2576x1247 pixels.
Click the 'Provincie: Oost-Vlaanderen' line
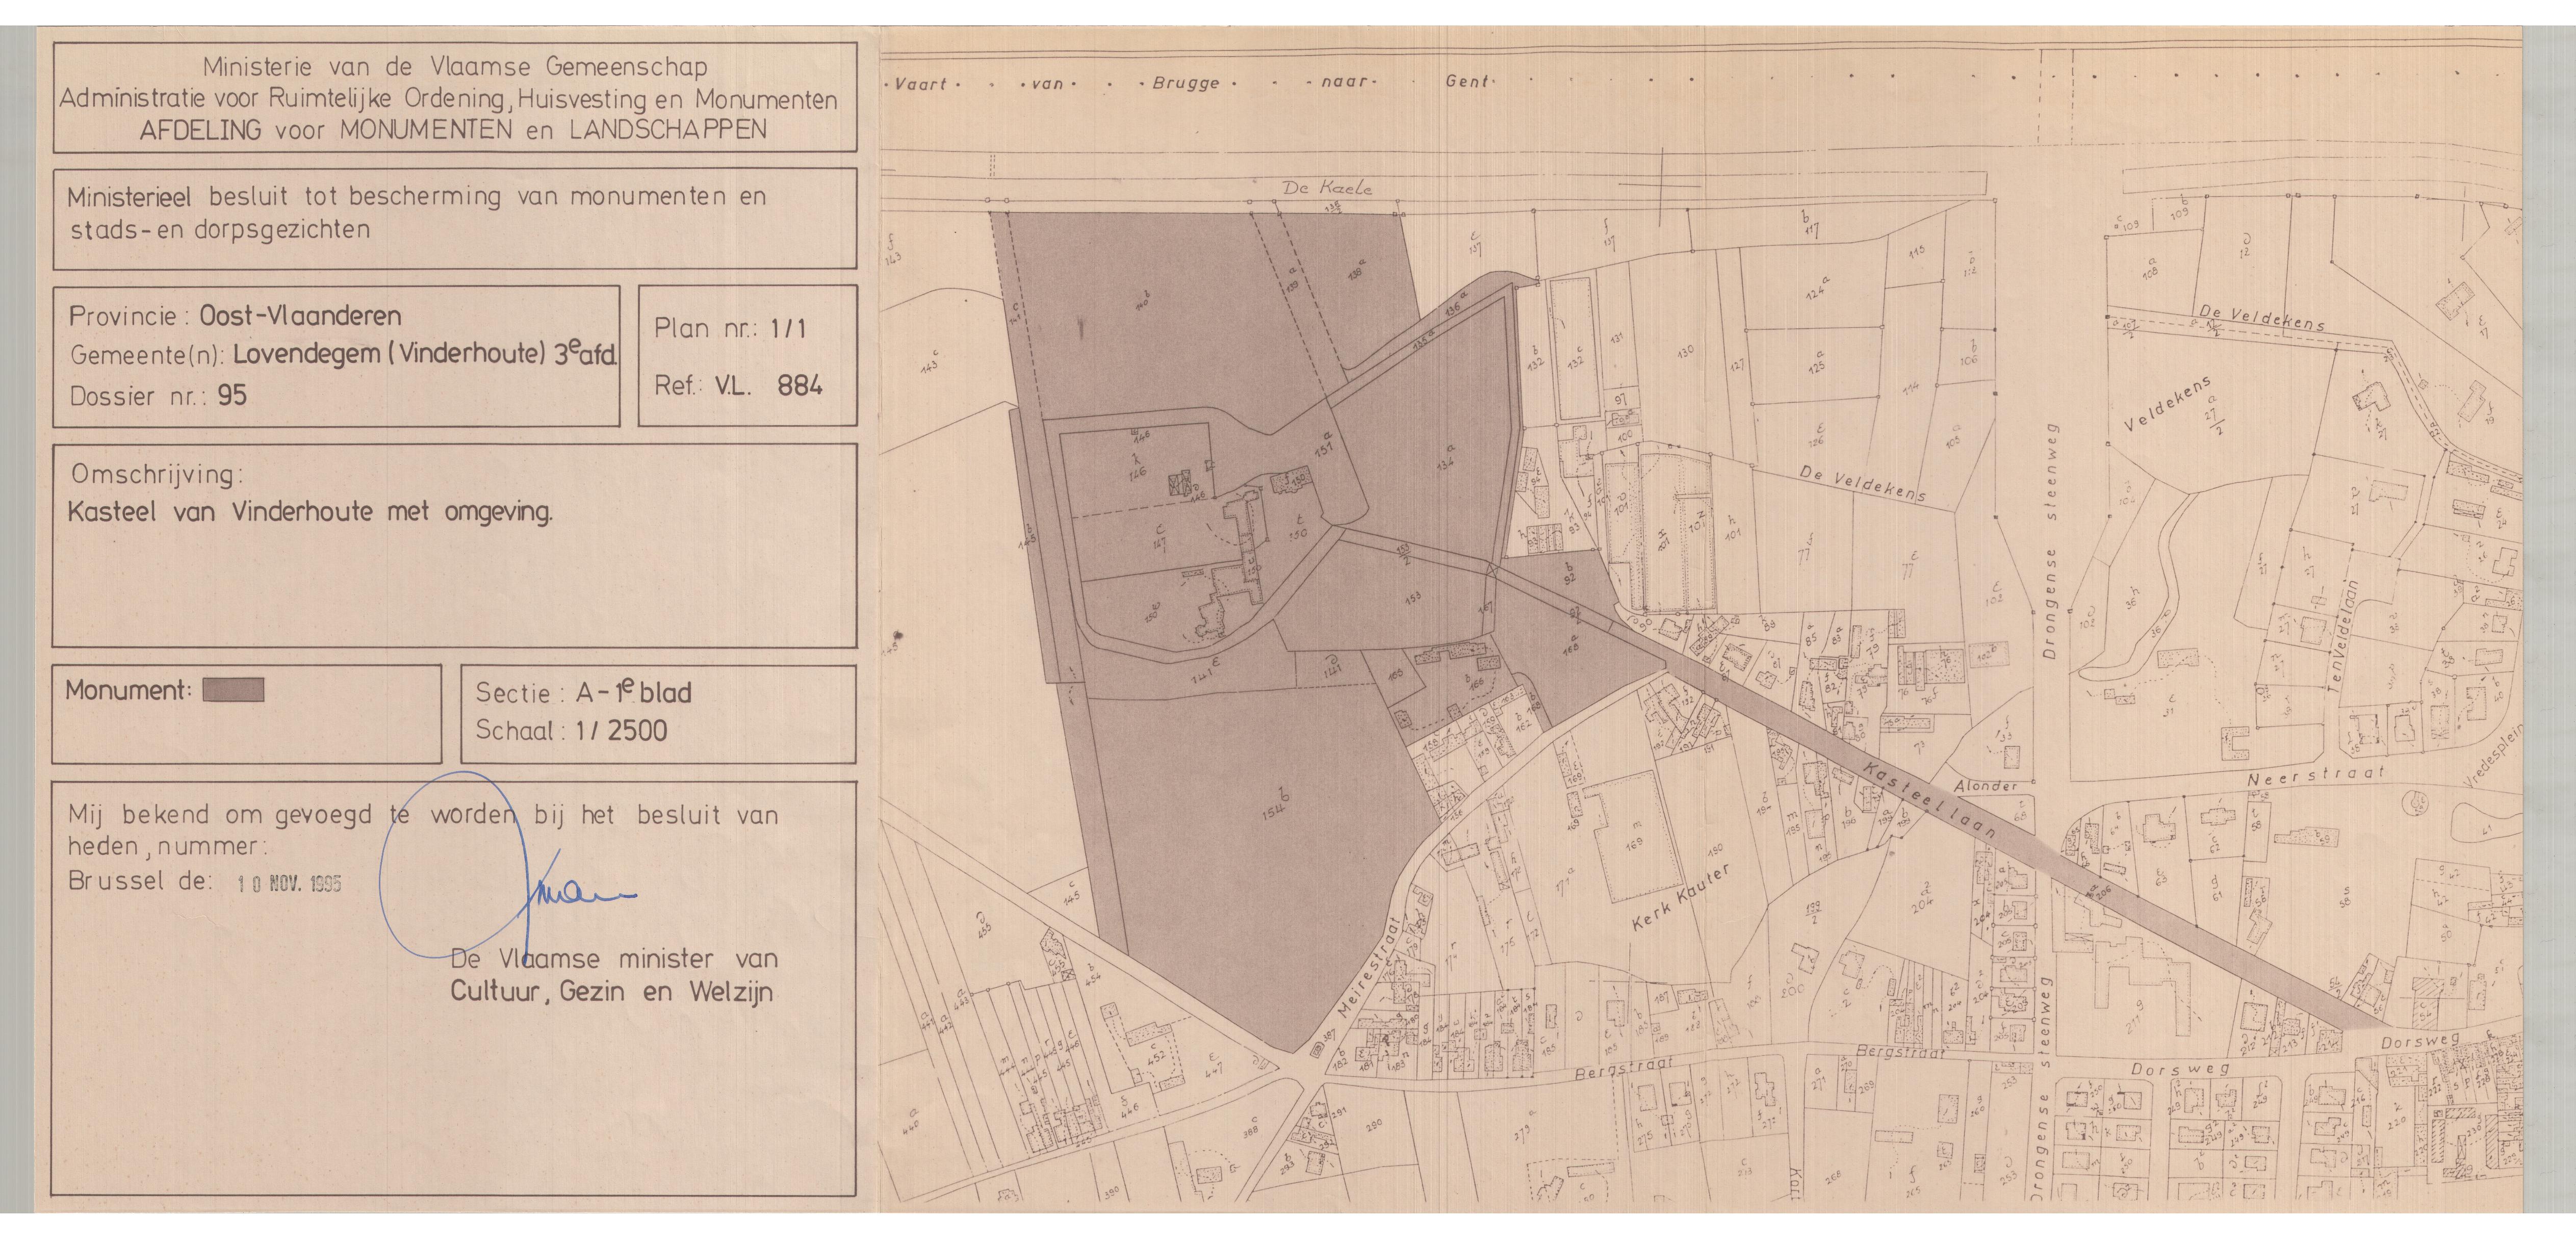click(x=235, y=316)
